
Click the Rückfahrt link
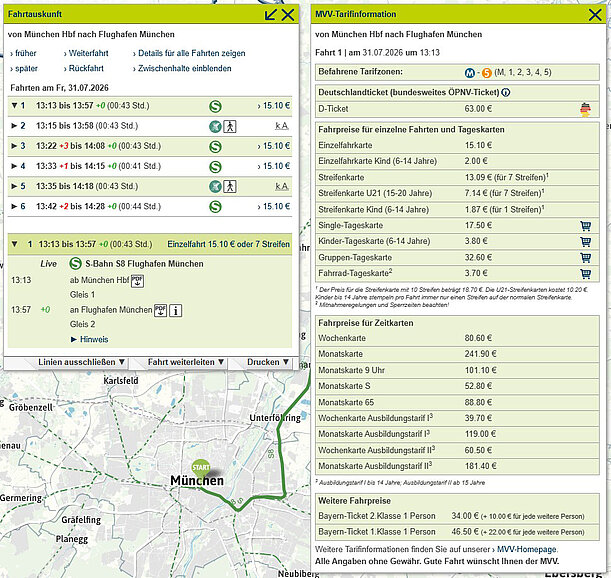point(84,69)
